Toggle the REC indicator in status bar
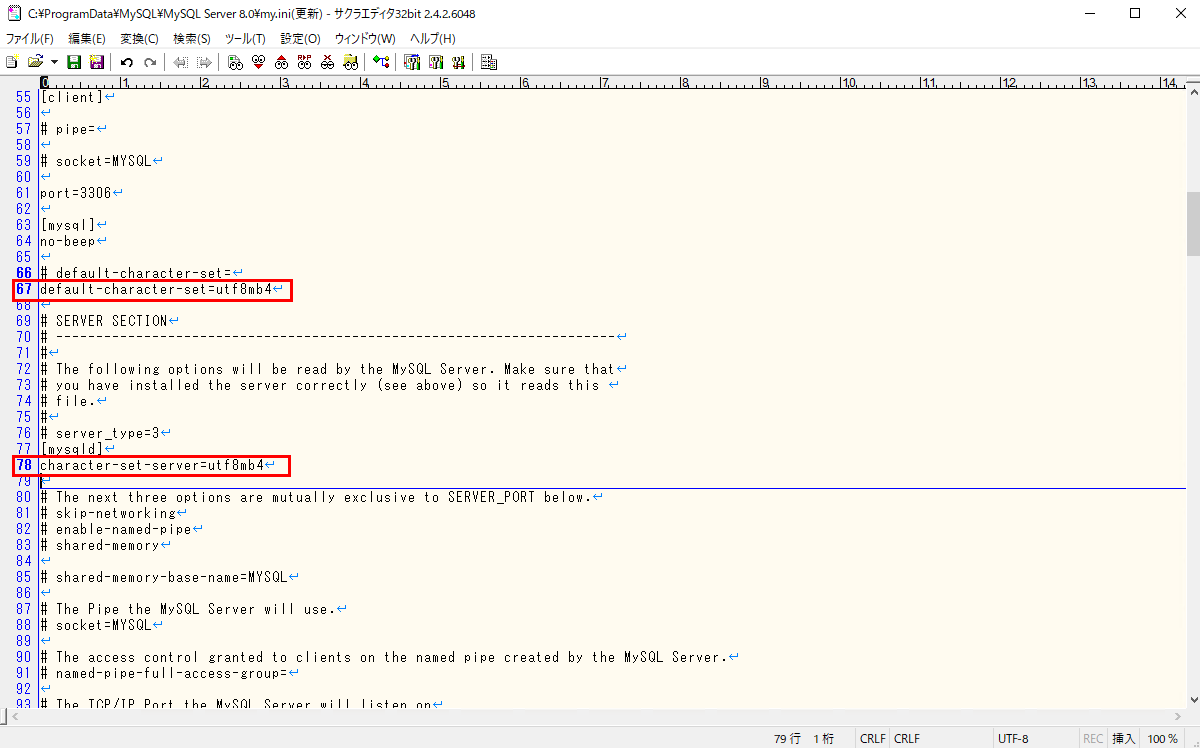Screen dimensions: 1200x748 (x=1093, y=739)
